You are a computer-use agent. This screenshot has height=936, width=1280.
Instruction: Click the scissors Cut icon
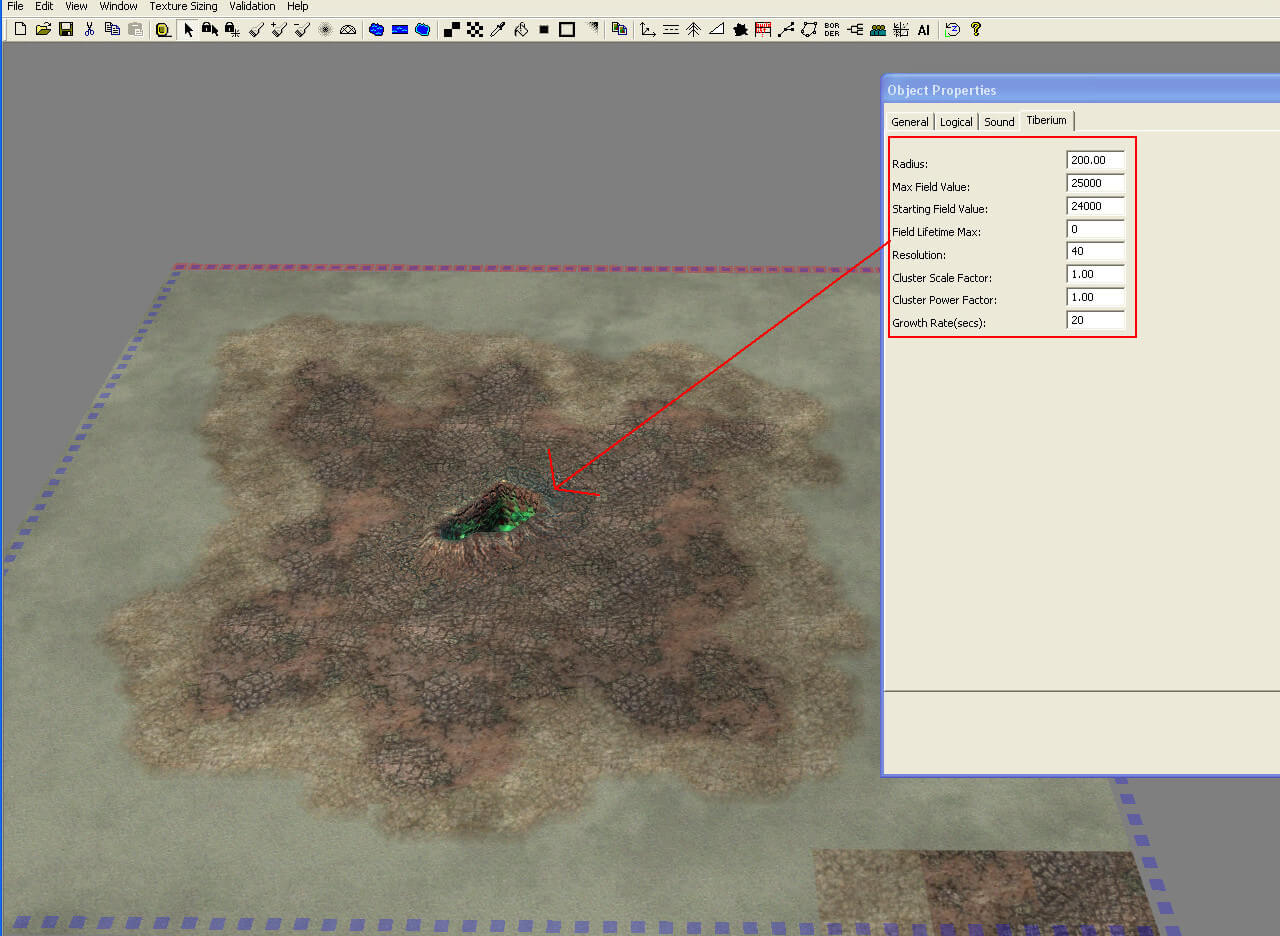click(x=89, y=30)
